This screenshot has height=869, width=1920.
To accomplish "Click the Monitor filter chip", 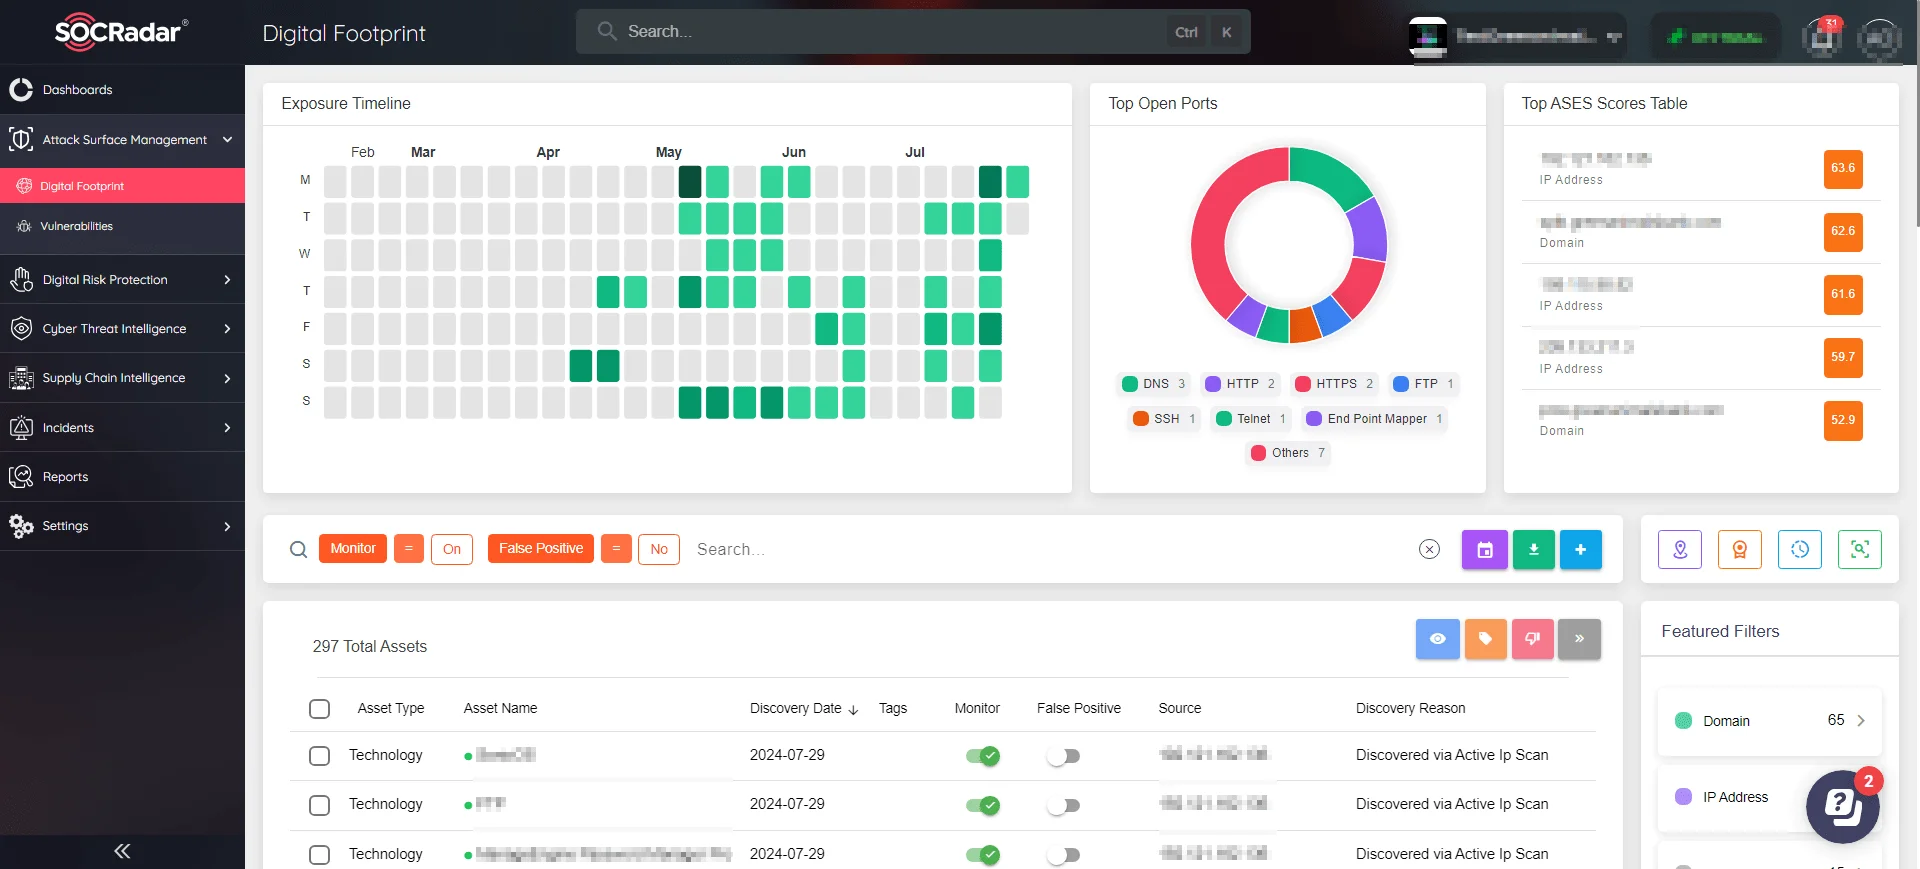I will pyautogui.click(x=353, y=549).
